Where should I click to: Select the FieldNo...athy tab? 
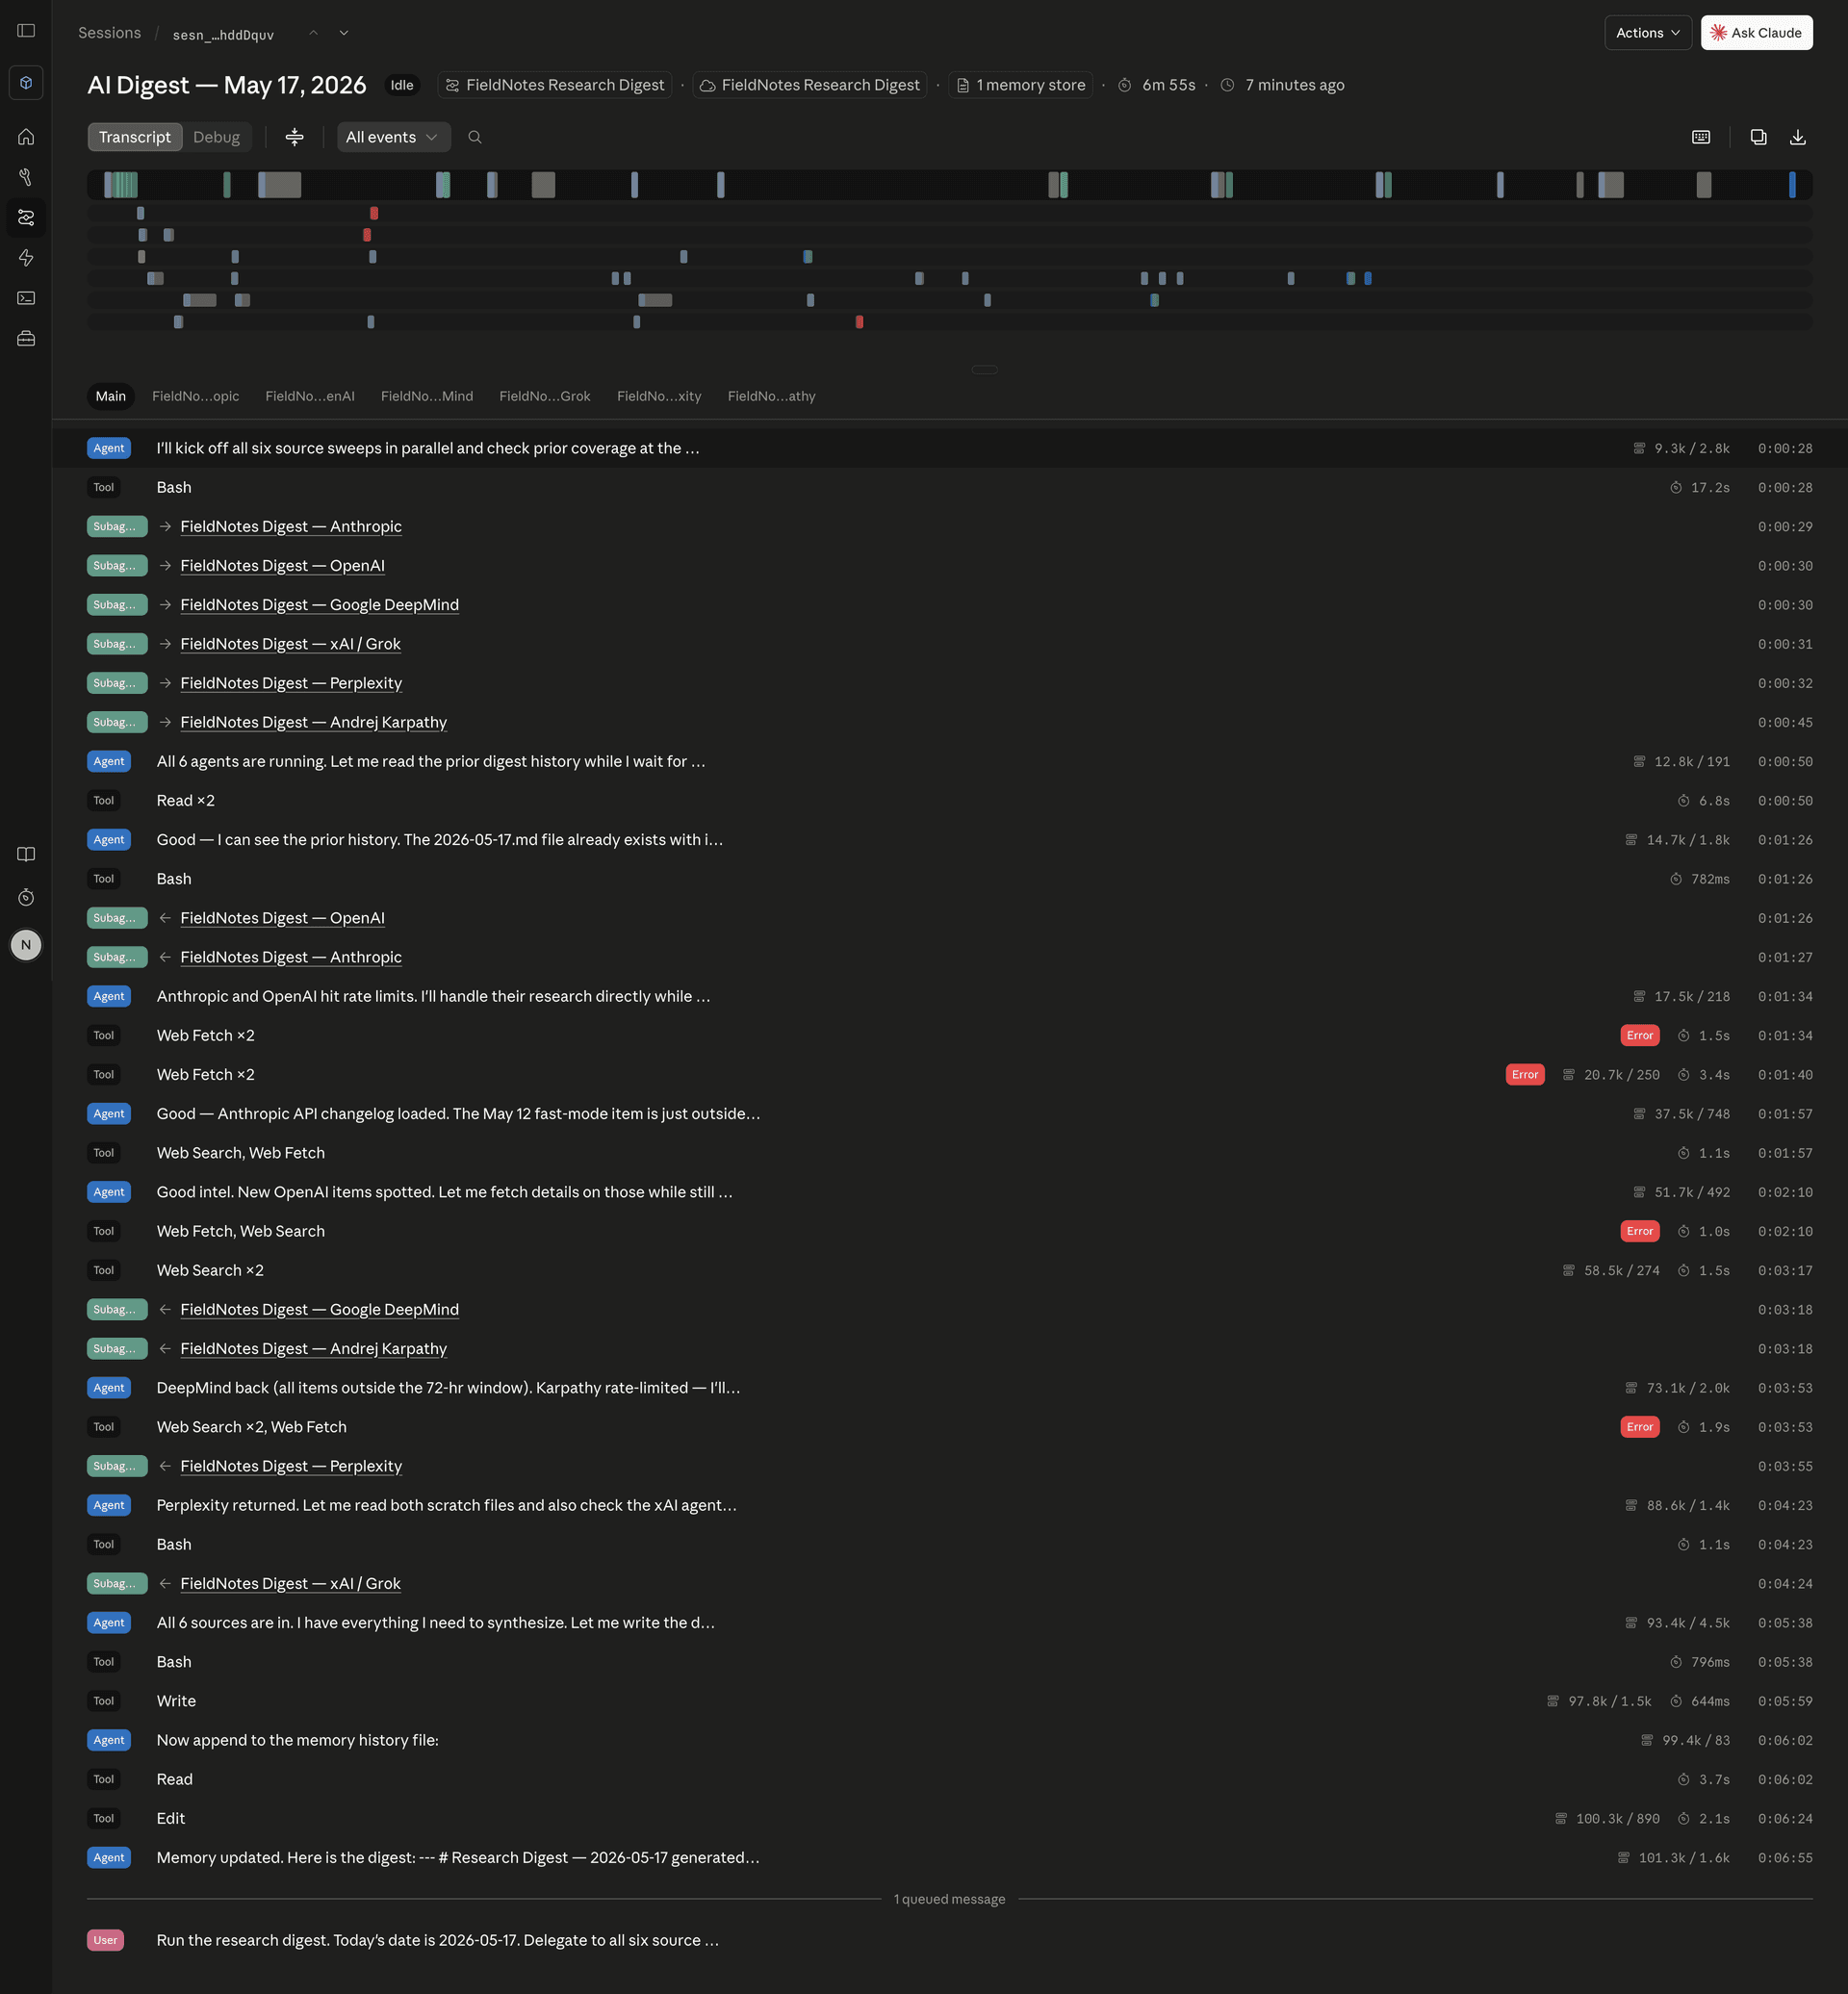771,396
